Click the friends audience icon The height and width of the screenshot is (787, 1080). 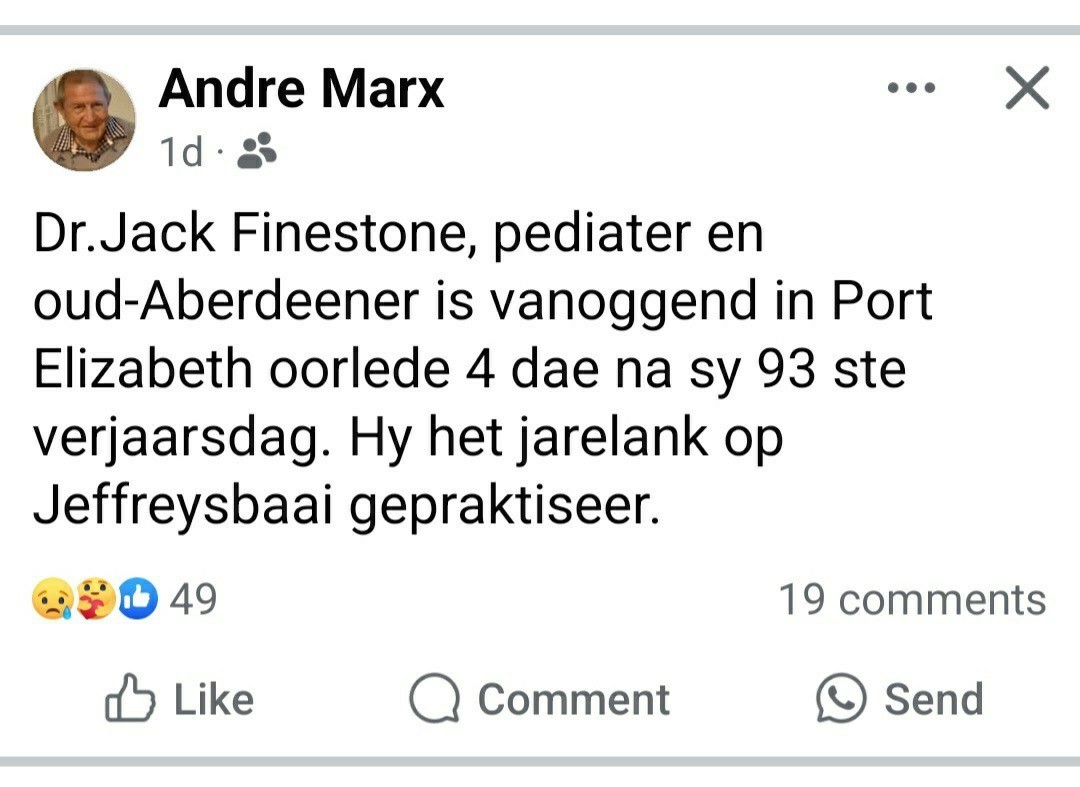tap(258, 151)
